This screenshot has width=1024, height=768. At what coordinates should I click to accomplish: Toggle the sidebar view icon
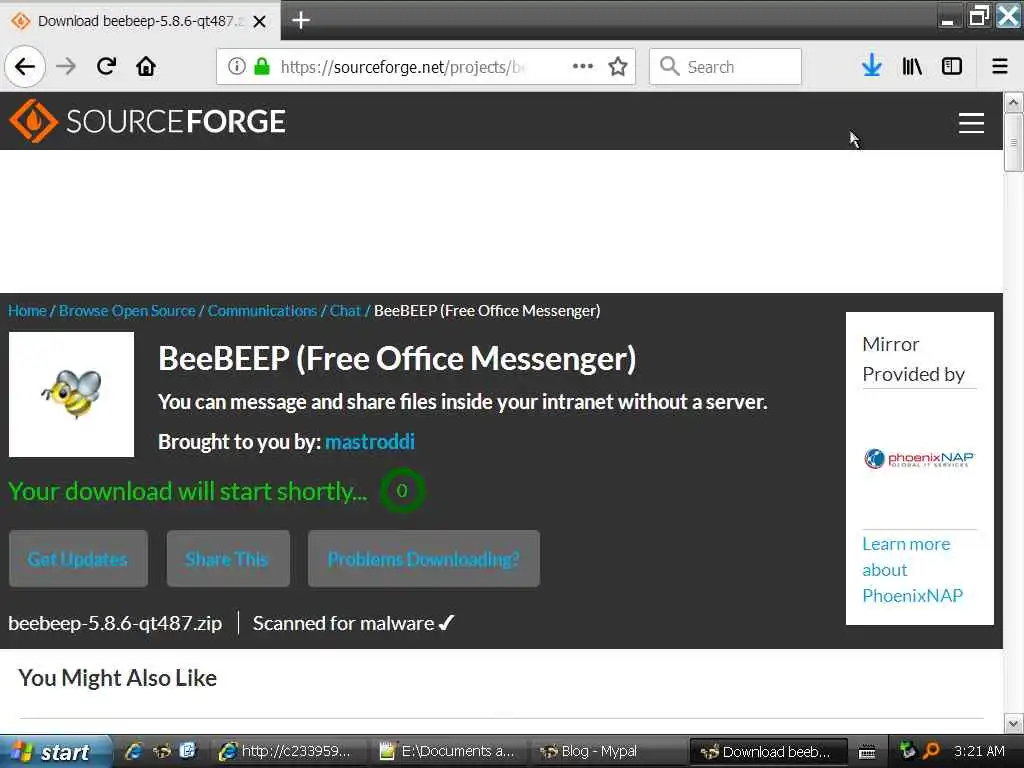(x=952, y=66)
